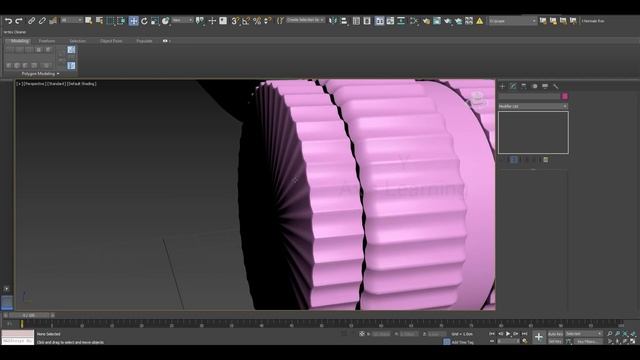Click the Auto Key button

click(555, 334)
